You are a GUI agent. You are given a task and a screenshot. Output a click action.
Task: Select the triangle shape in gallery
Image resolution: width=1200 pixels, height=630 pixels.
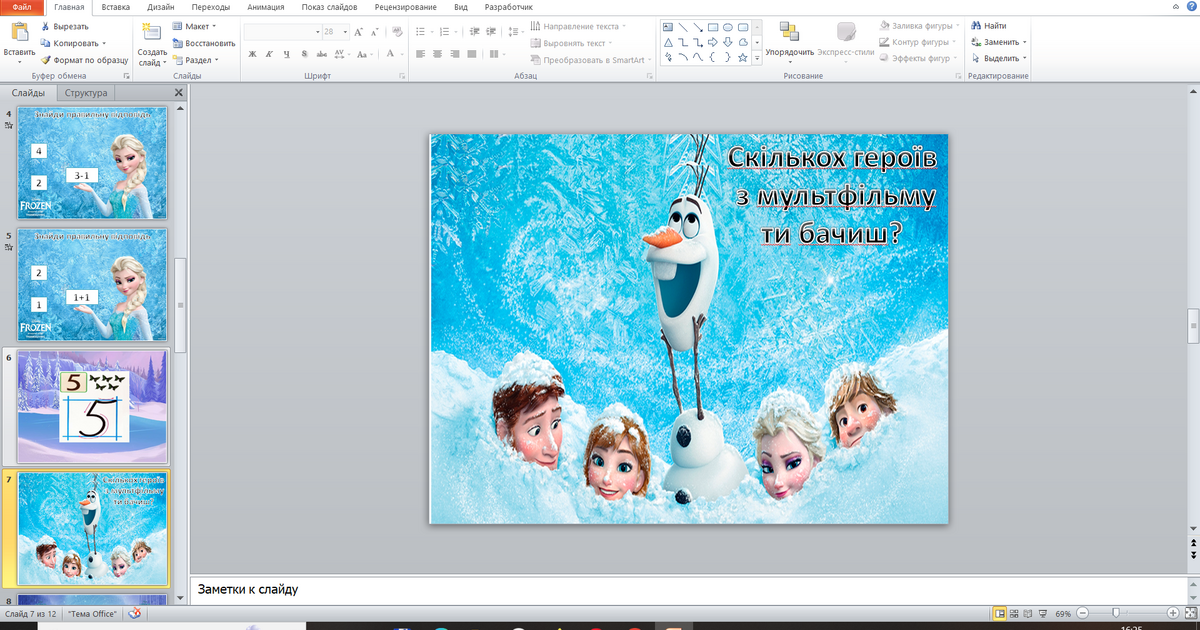coord(668,43)
